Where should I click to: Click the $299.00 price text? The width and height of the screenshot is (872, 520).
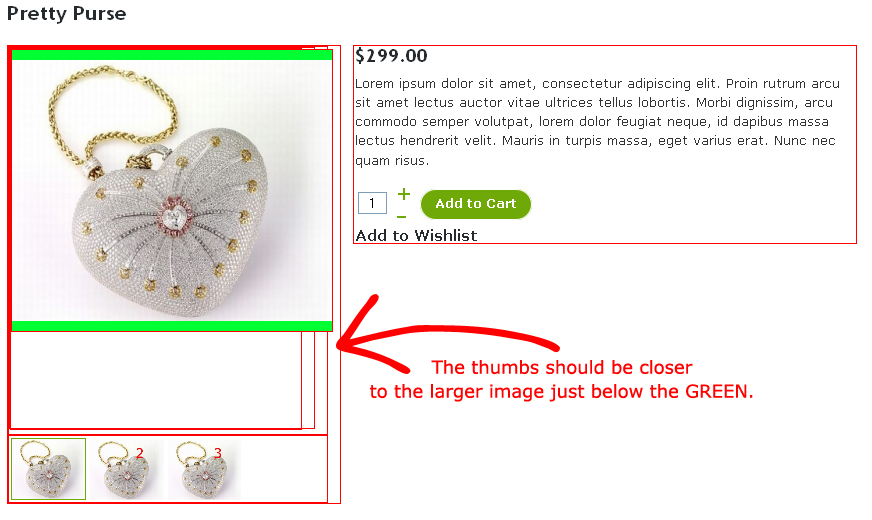click(x=391, y=56)
